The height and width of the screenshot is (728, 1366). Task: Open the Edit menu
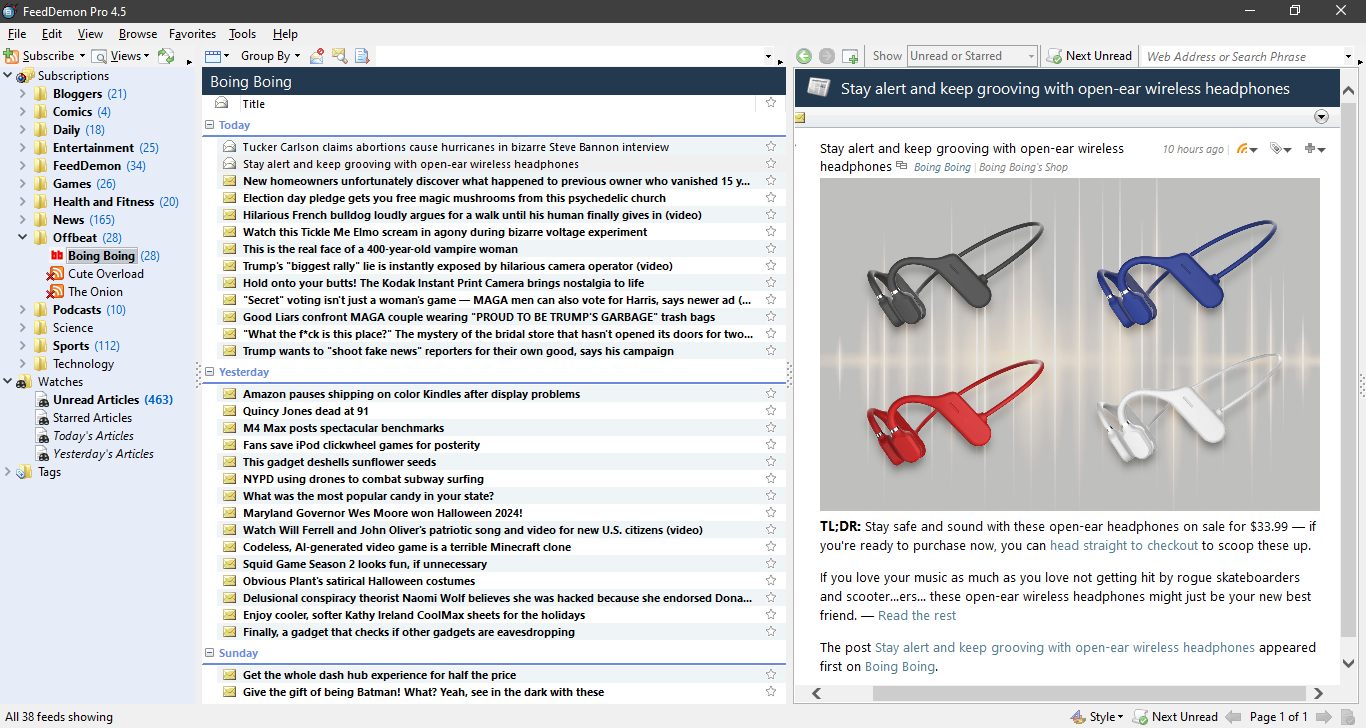coord(52,34)
